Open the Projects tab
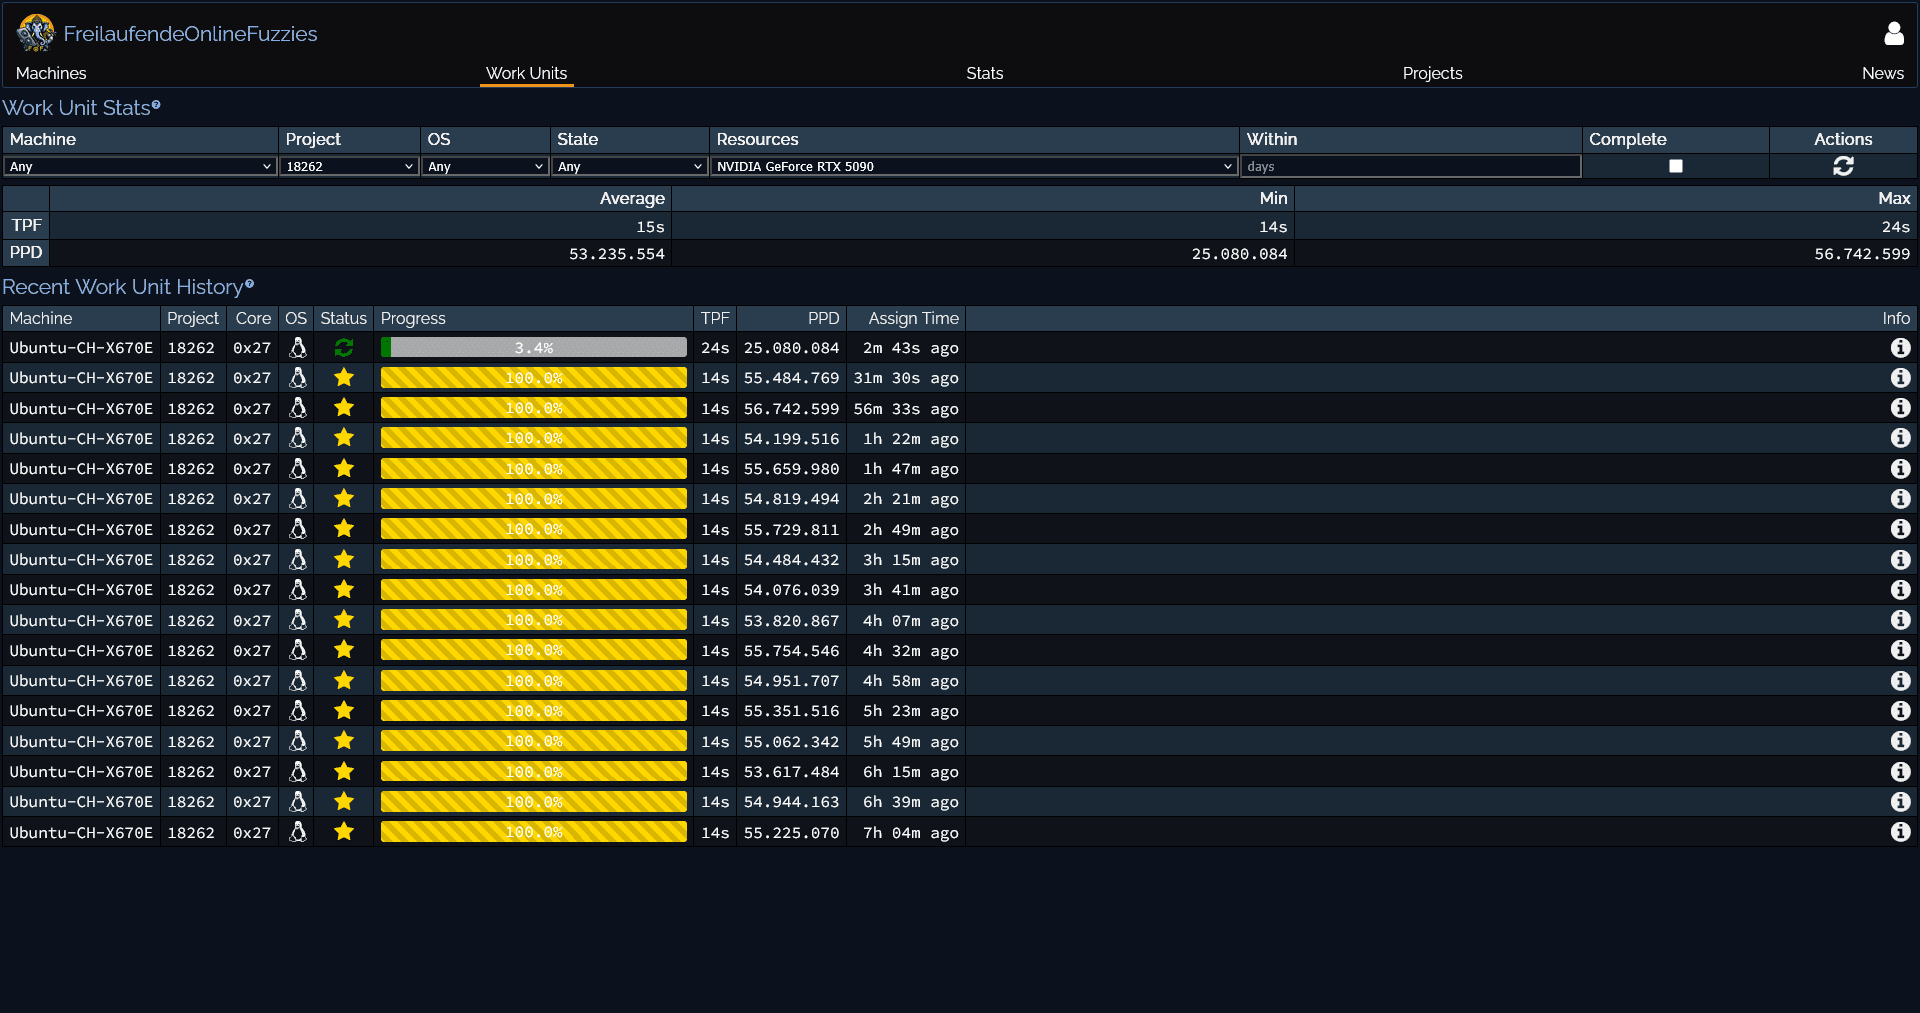This screenshot has width=1920, height=1013. pyautogui.click(x=1432, y=73)
